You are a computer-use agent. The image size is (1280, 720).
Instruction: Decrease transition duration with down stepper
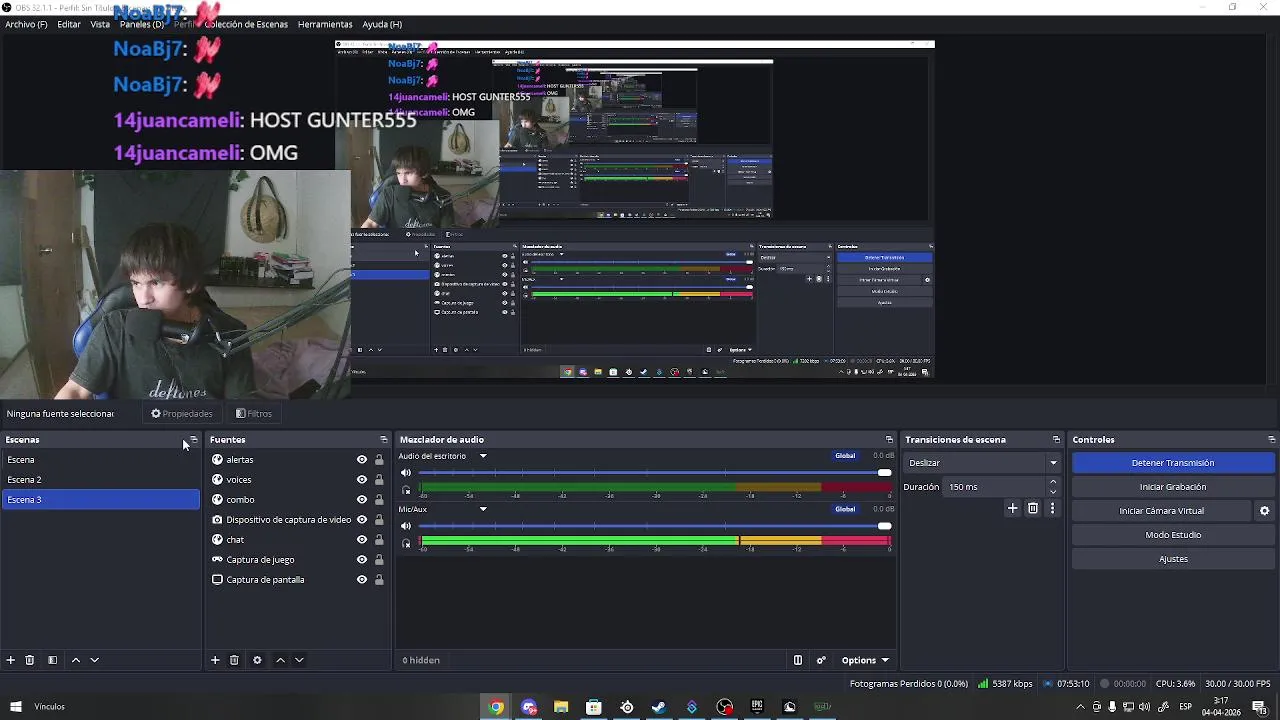pos(1053,492)
